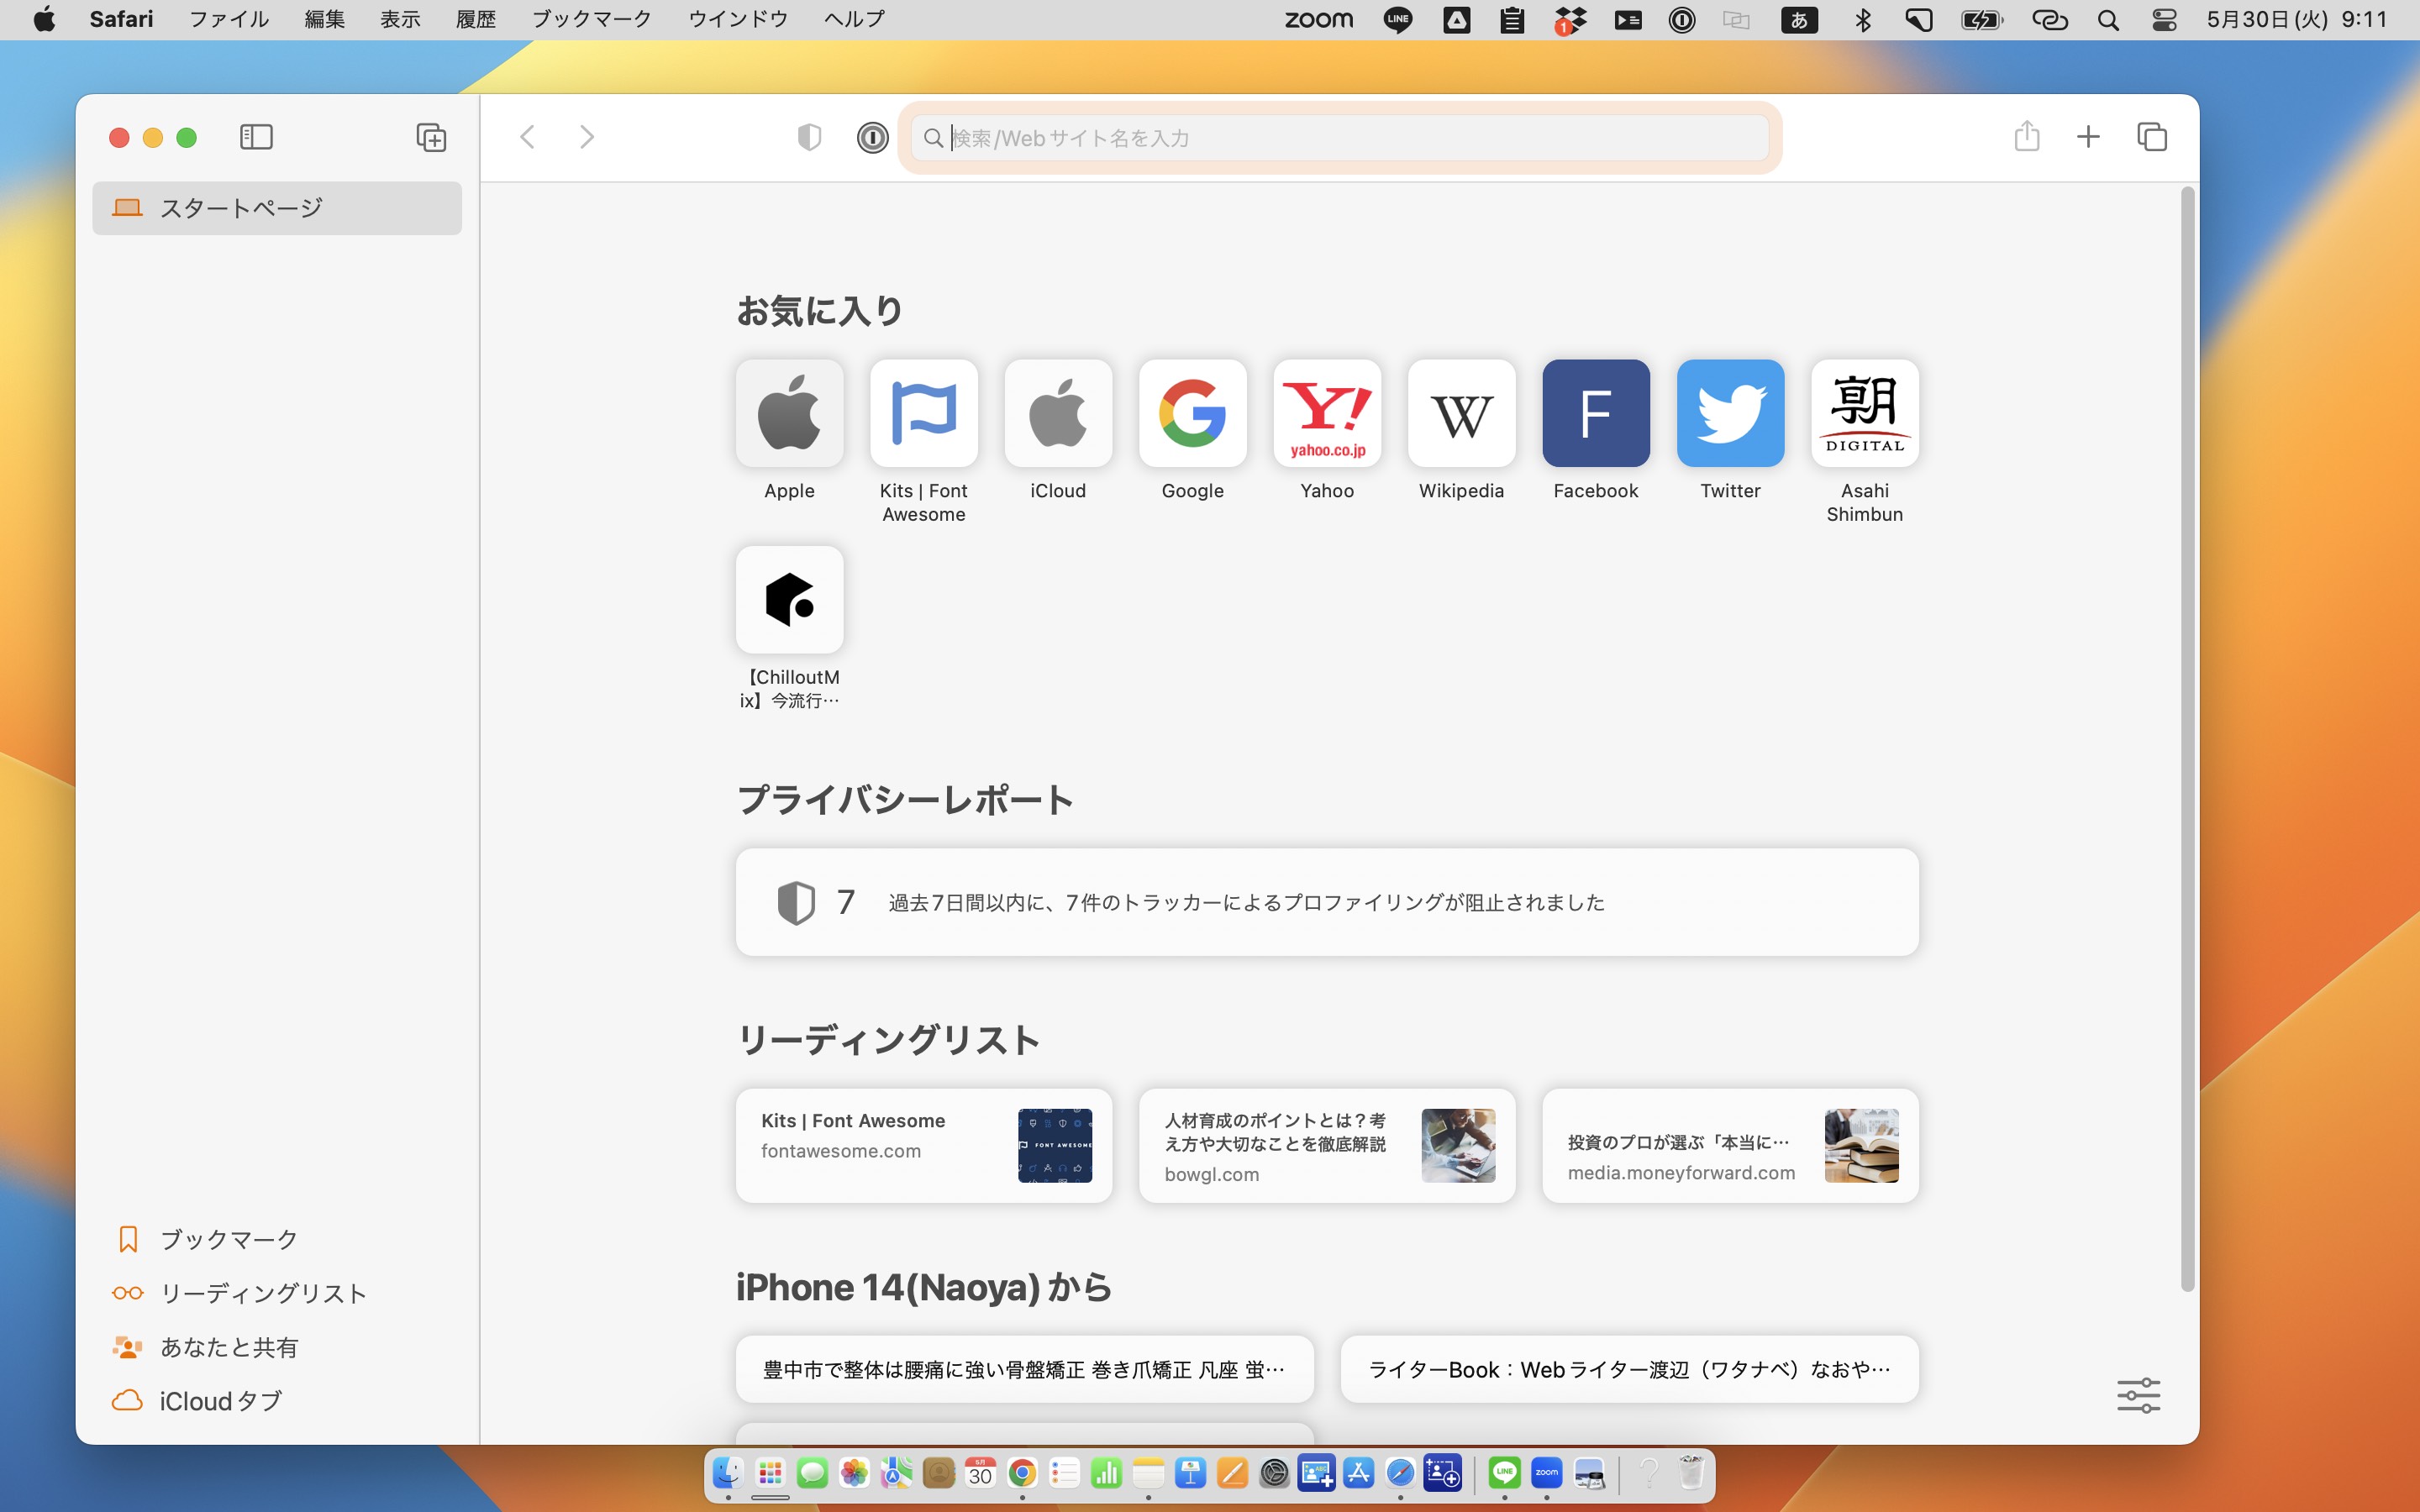Toggle the Japanese input source indicator
The height and width of the screenshot is (1512, 2420).
[1799, 19]
